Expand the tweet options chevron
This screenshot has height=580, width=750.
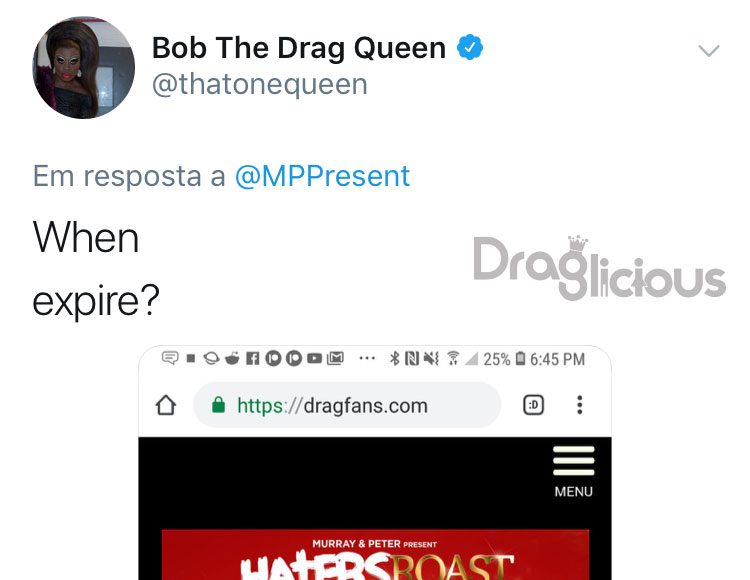708,50
